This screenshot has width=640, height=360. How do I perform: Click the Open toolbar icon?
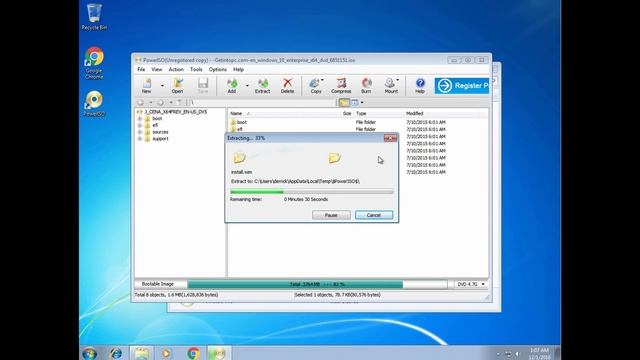pyautogui.click(x=178, y=86)
